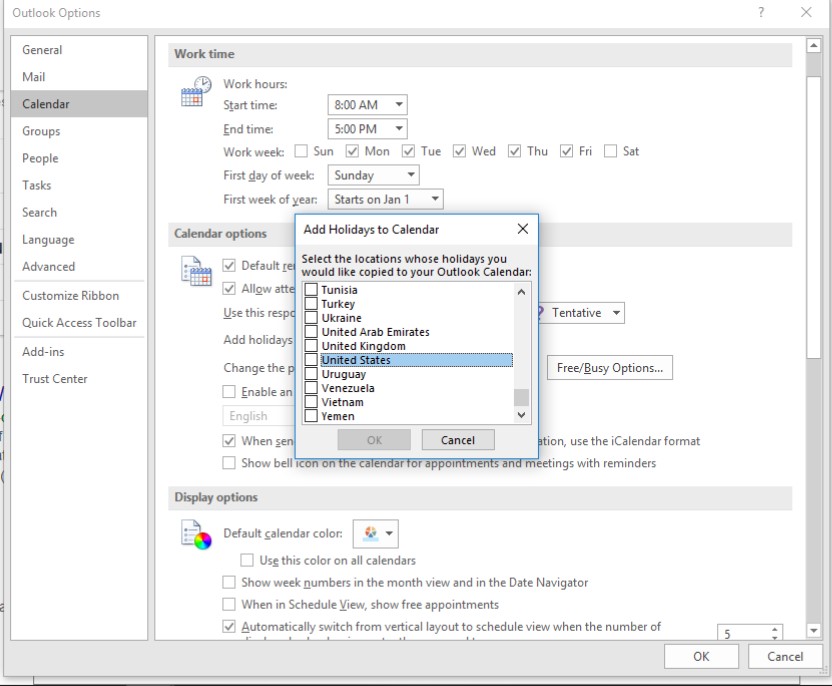The height and width of the screenshot is (686, 832).
Task: Click the calendar count number field showing 5
Action: pyautogui.click(x=743, y=633)
